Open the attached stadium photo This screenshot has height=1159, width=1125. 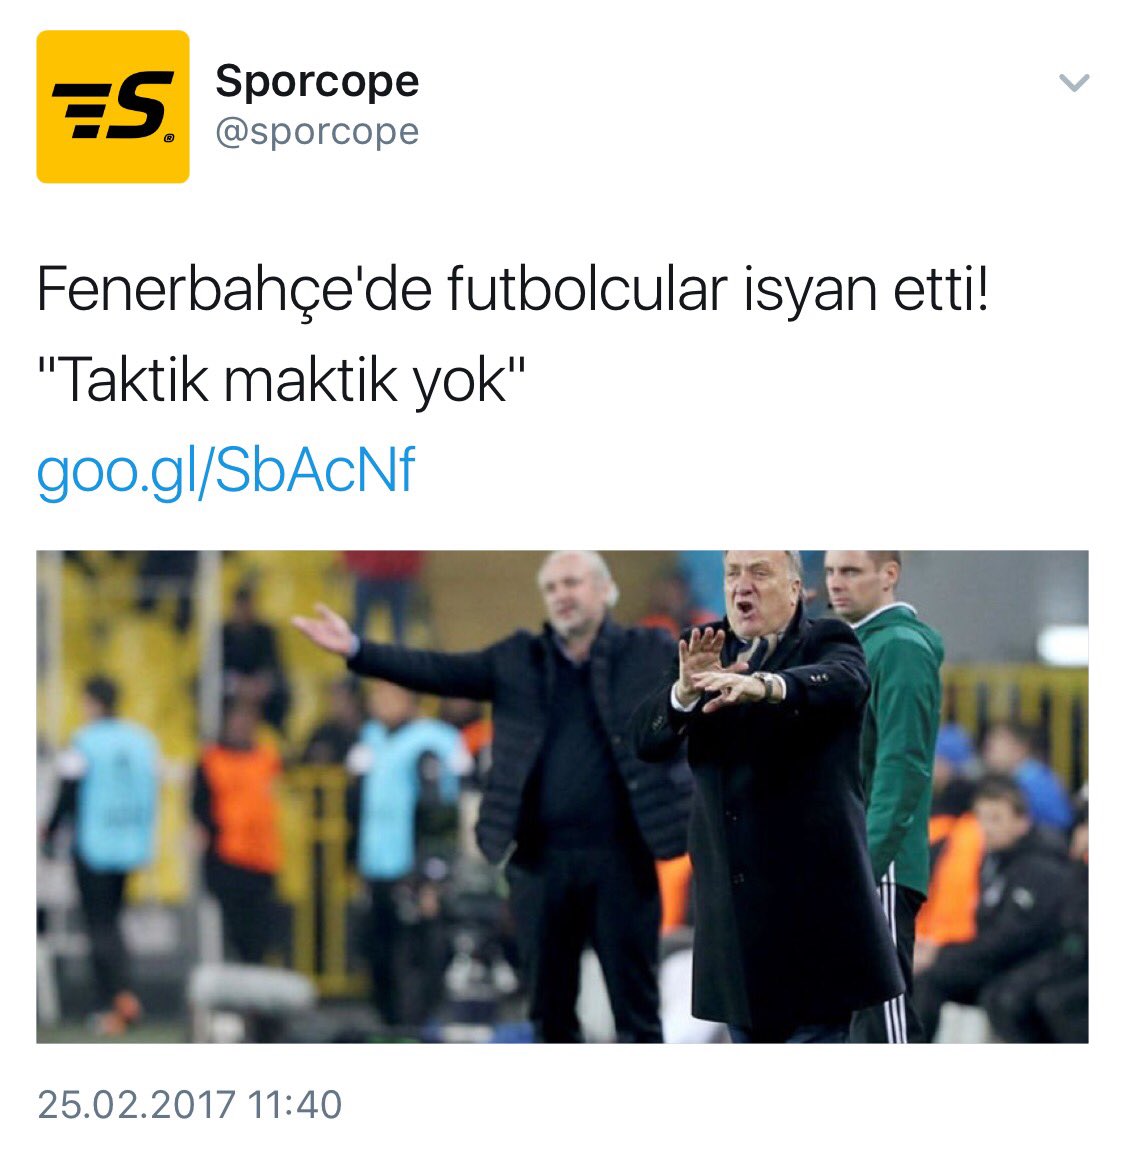[562, 796]
